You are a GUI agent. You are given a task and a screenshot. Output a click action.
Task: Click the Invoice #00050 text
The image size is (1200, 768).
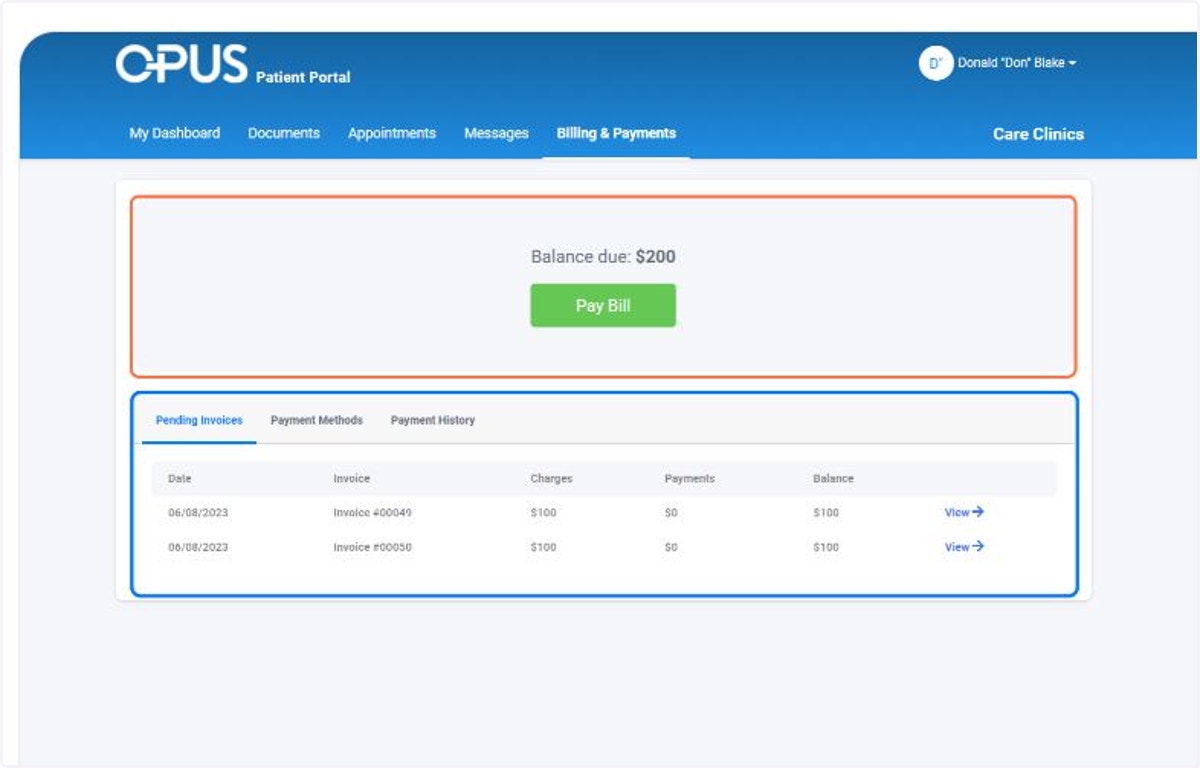372,548
